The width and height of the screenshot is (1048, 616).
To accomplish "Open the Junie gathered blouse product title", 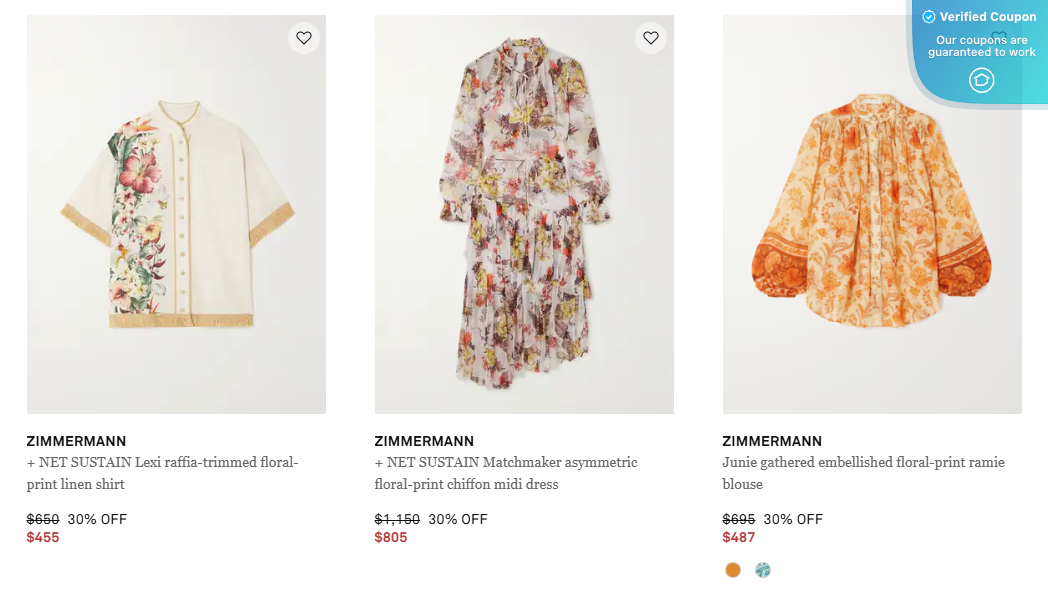I will point(863,473).
